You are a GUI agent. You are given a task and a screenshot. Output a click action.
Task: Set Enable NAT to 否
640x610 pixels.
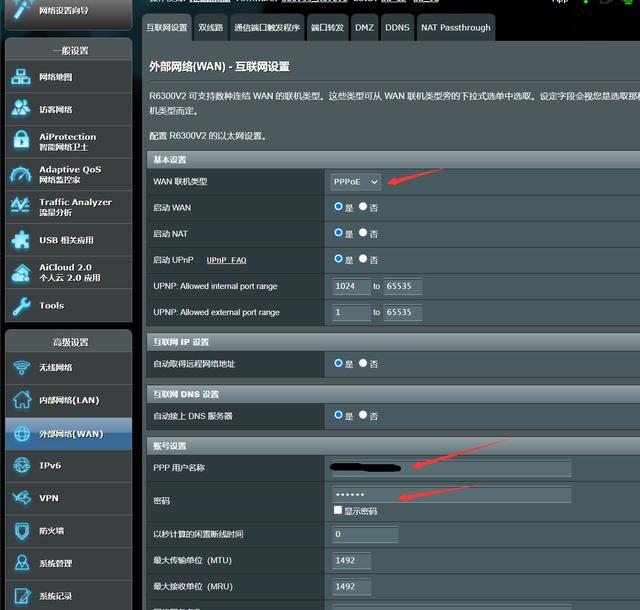tap(363, 233)
